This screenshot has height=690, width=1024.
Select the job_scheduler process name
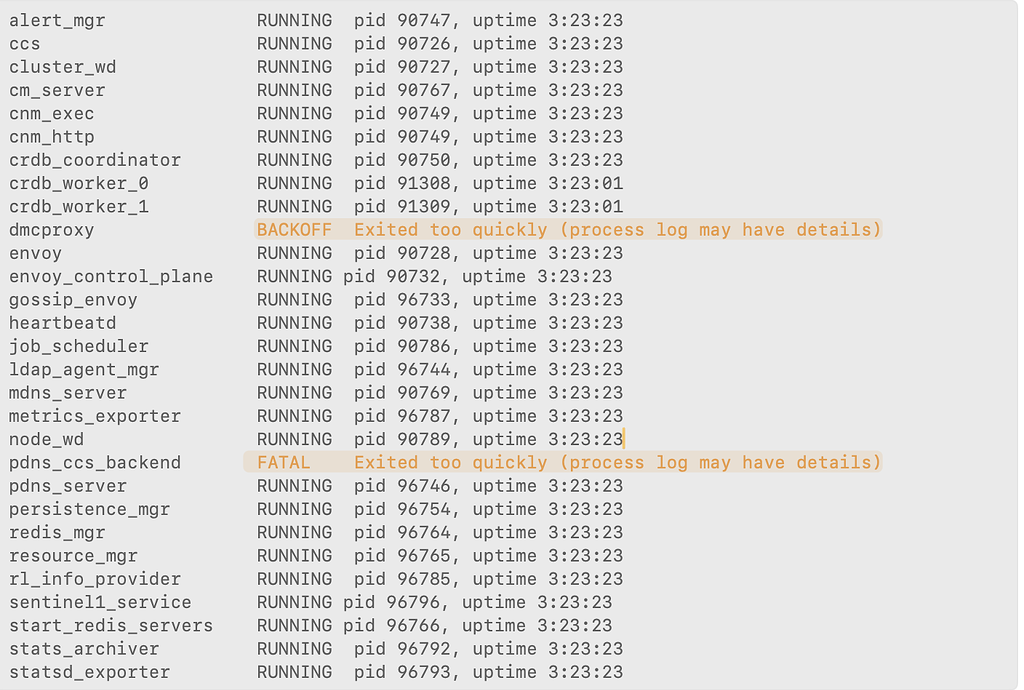[x=78, y=347]
